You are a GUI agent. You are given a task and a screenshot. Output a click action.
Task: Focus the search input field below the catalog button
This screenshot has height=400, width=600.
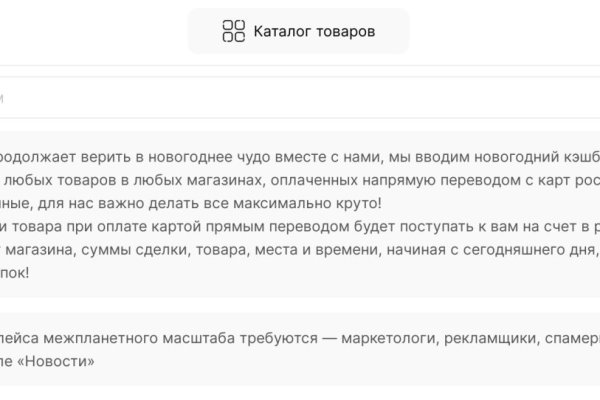click(300, 98)
